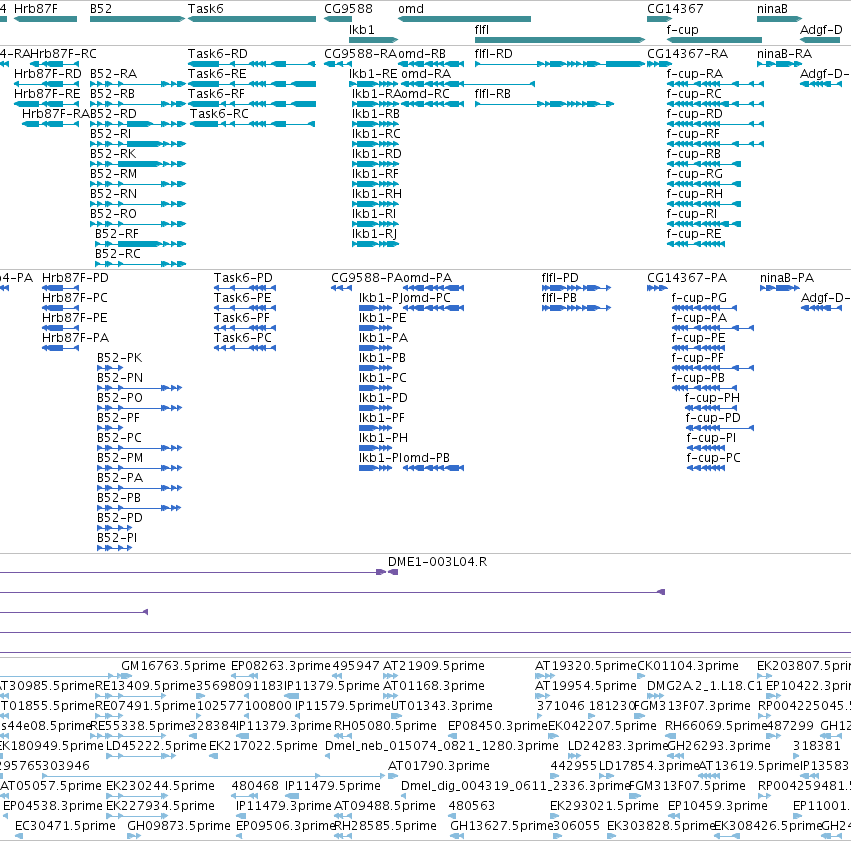851x841 pixels.
Task: Select the B52-PK protein label
Action: [x=120, y=358]
